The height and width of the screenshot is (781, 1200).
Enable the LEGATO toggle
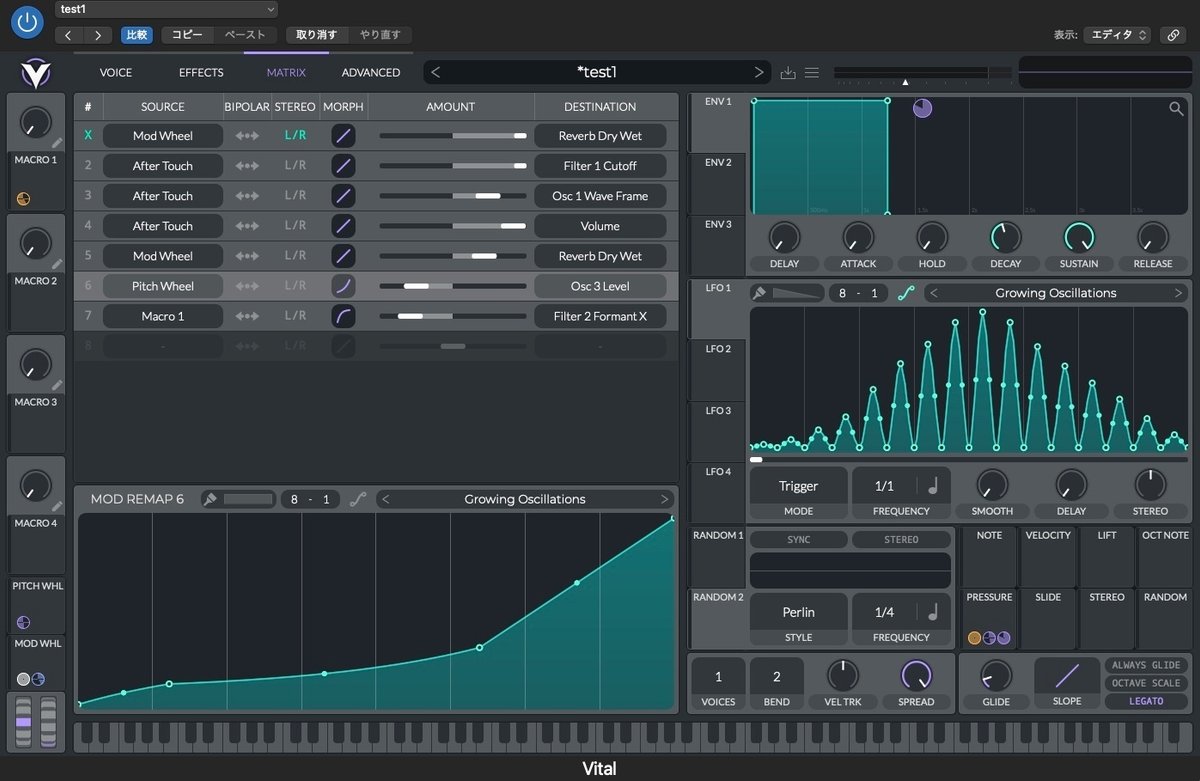(x=1146, y=701)
